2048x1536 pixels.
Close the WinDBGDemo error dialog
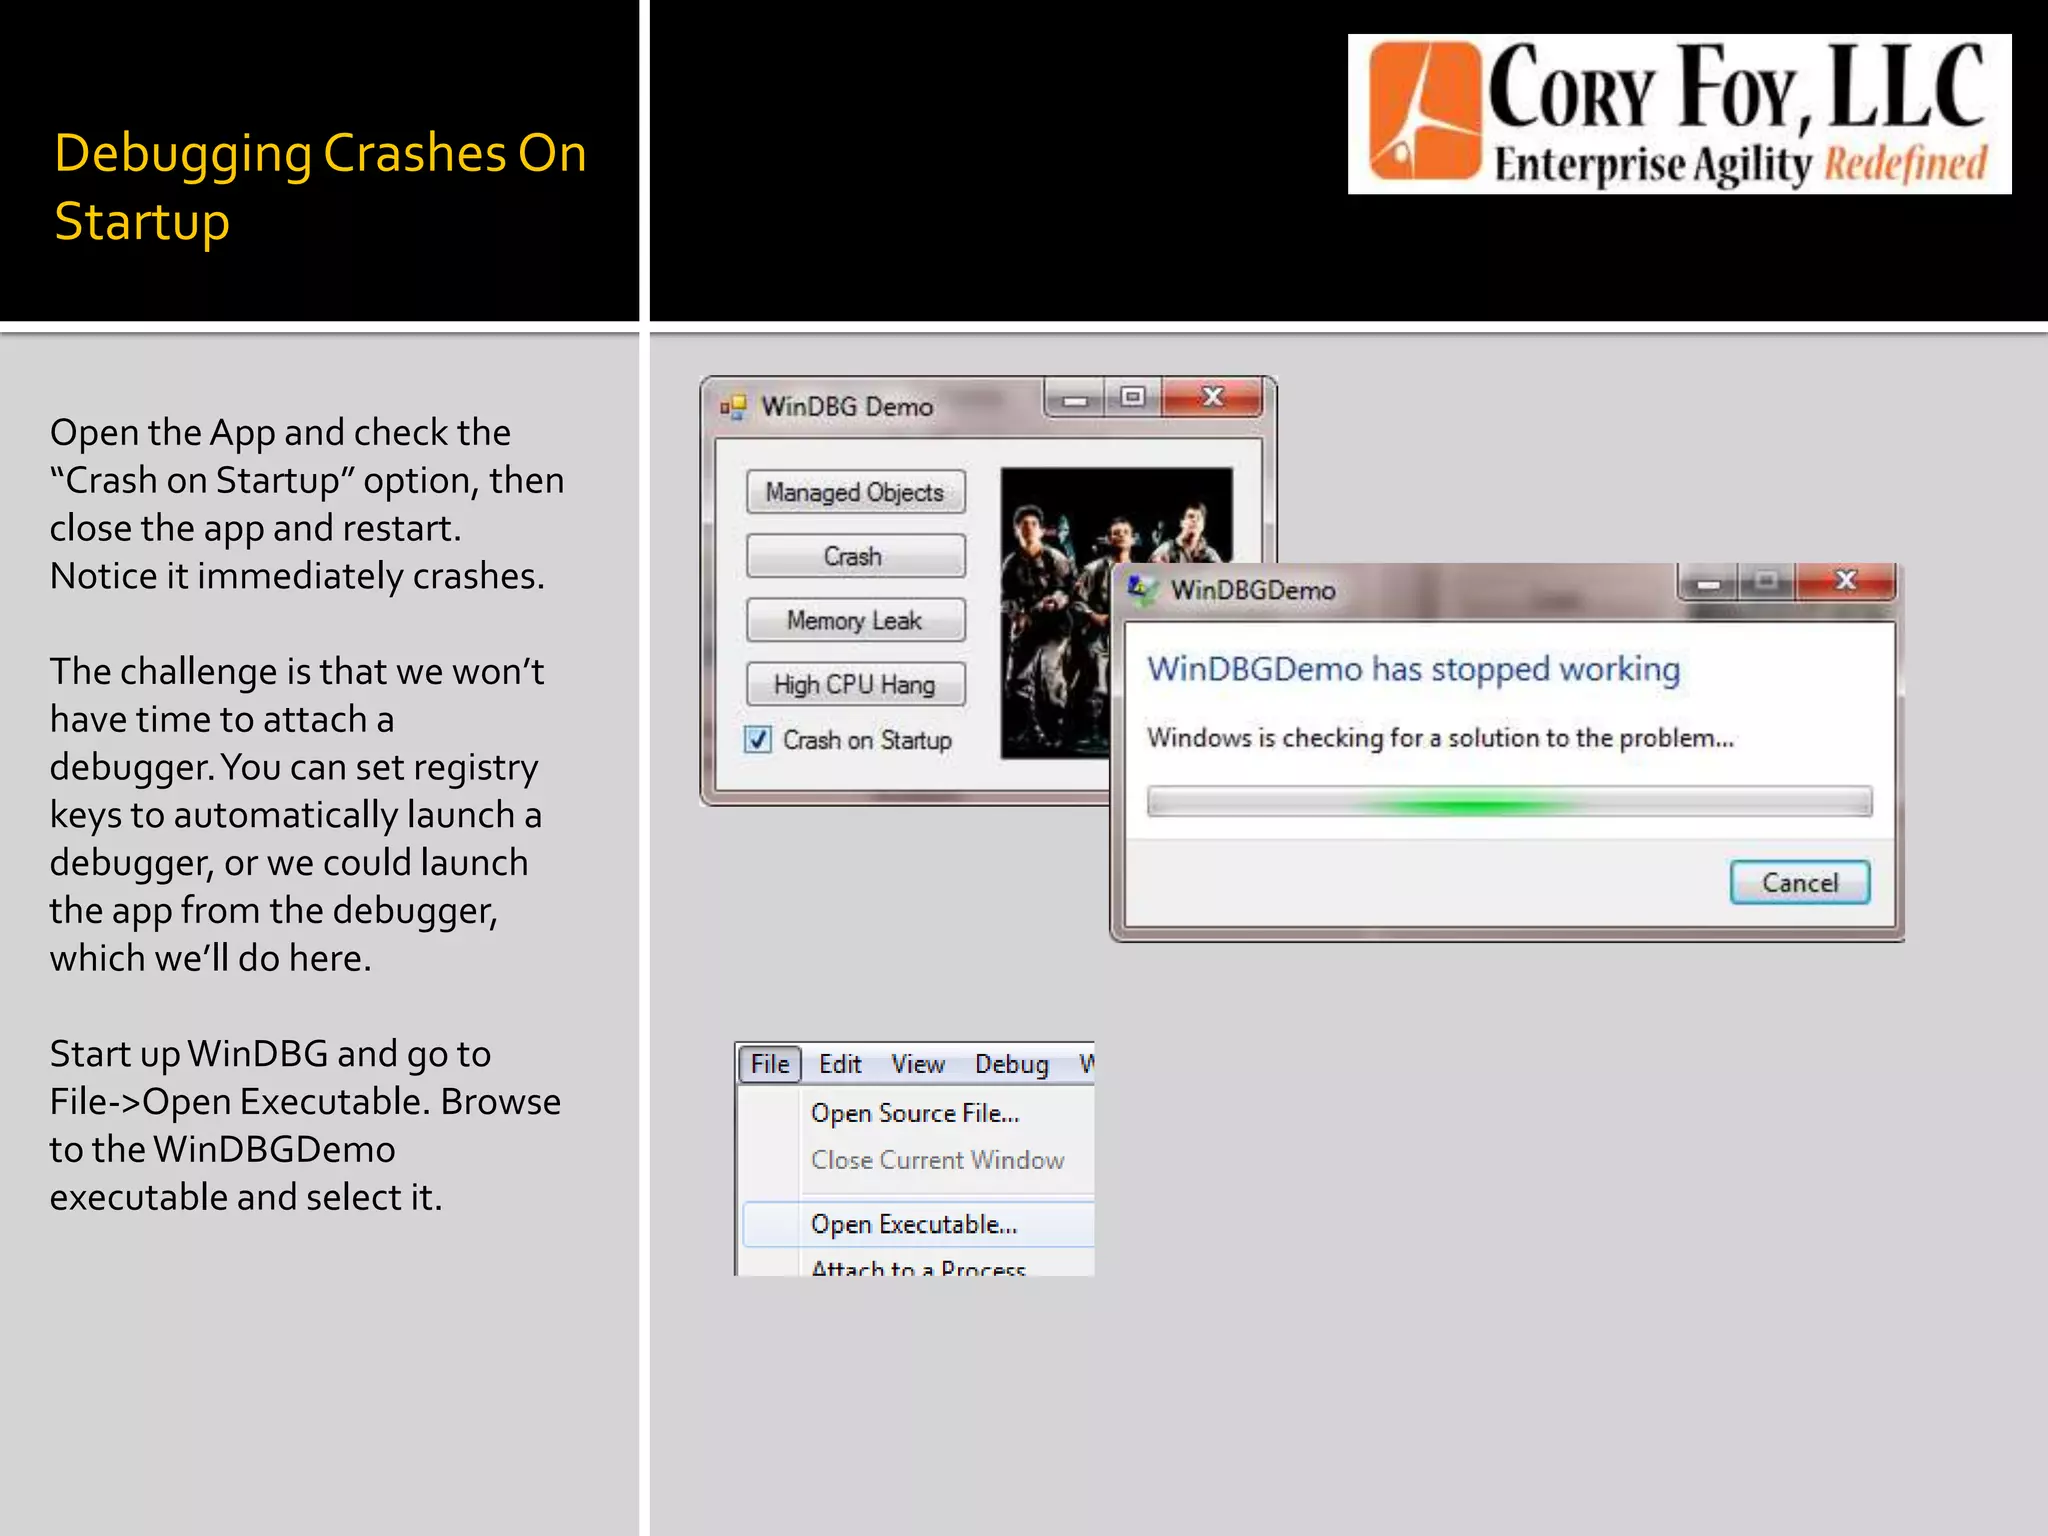(x=1846, y=581)
